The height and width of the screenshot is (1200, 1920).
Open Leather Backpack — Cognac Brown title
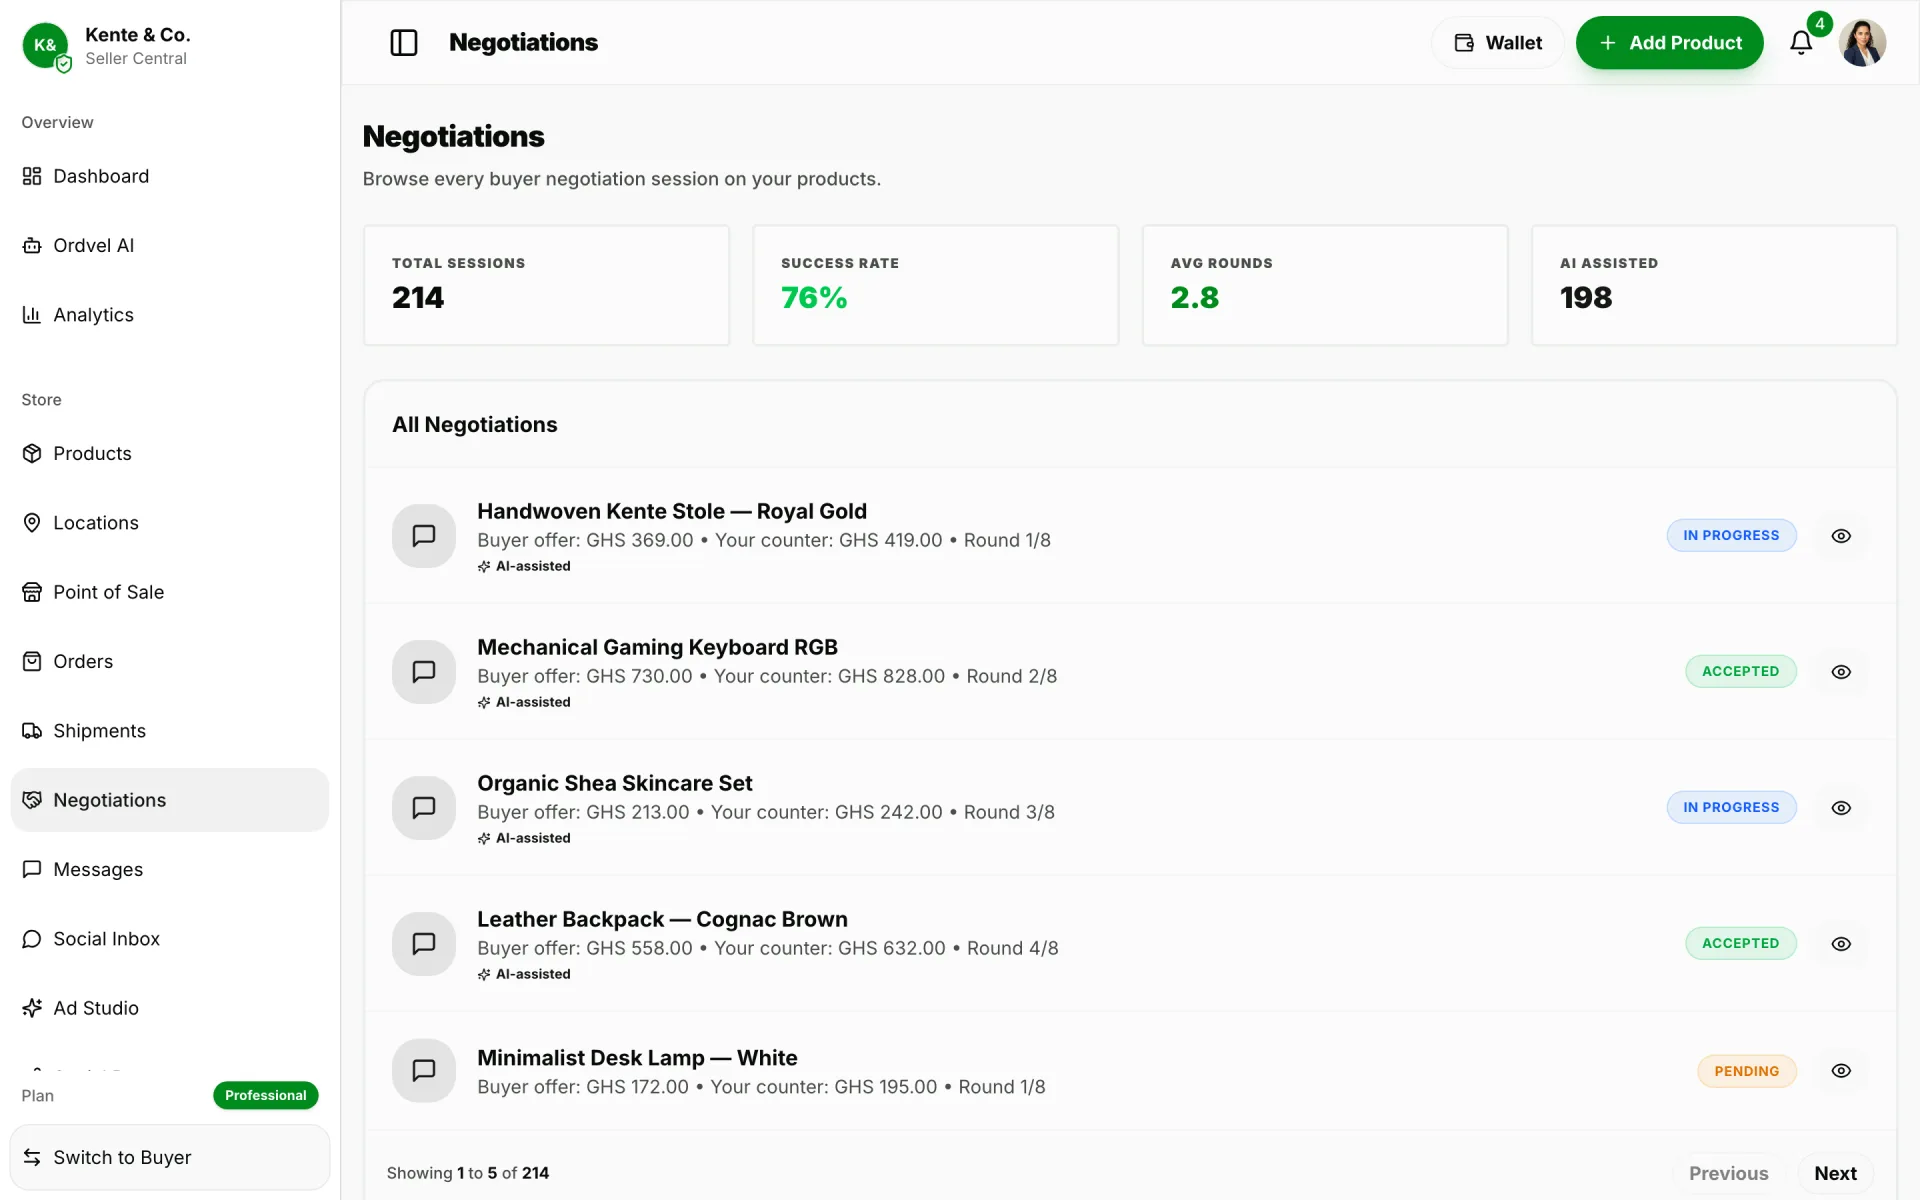662,919
